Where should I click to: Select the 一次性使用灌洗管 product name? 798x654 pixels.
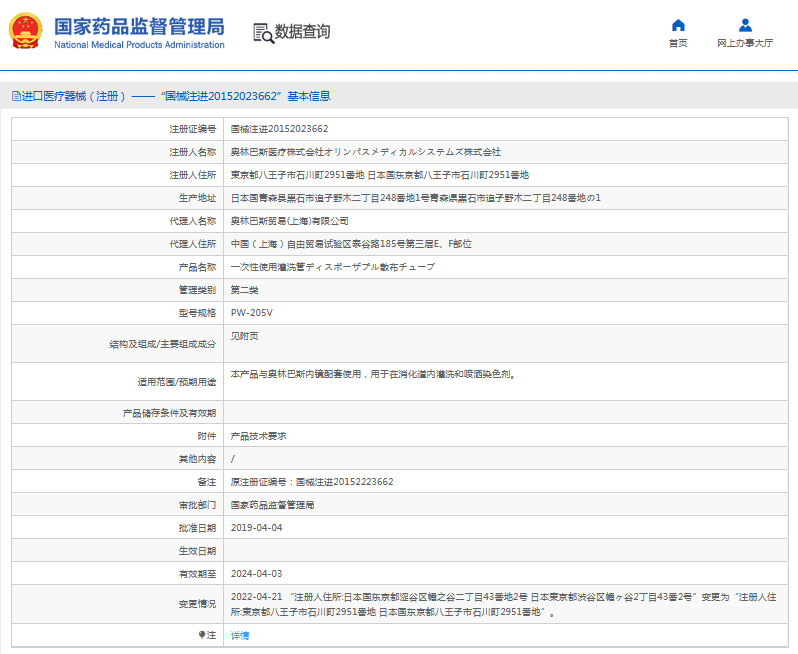(x=333, y=267)
